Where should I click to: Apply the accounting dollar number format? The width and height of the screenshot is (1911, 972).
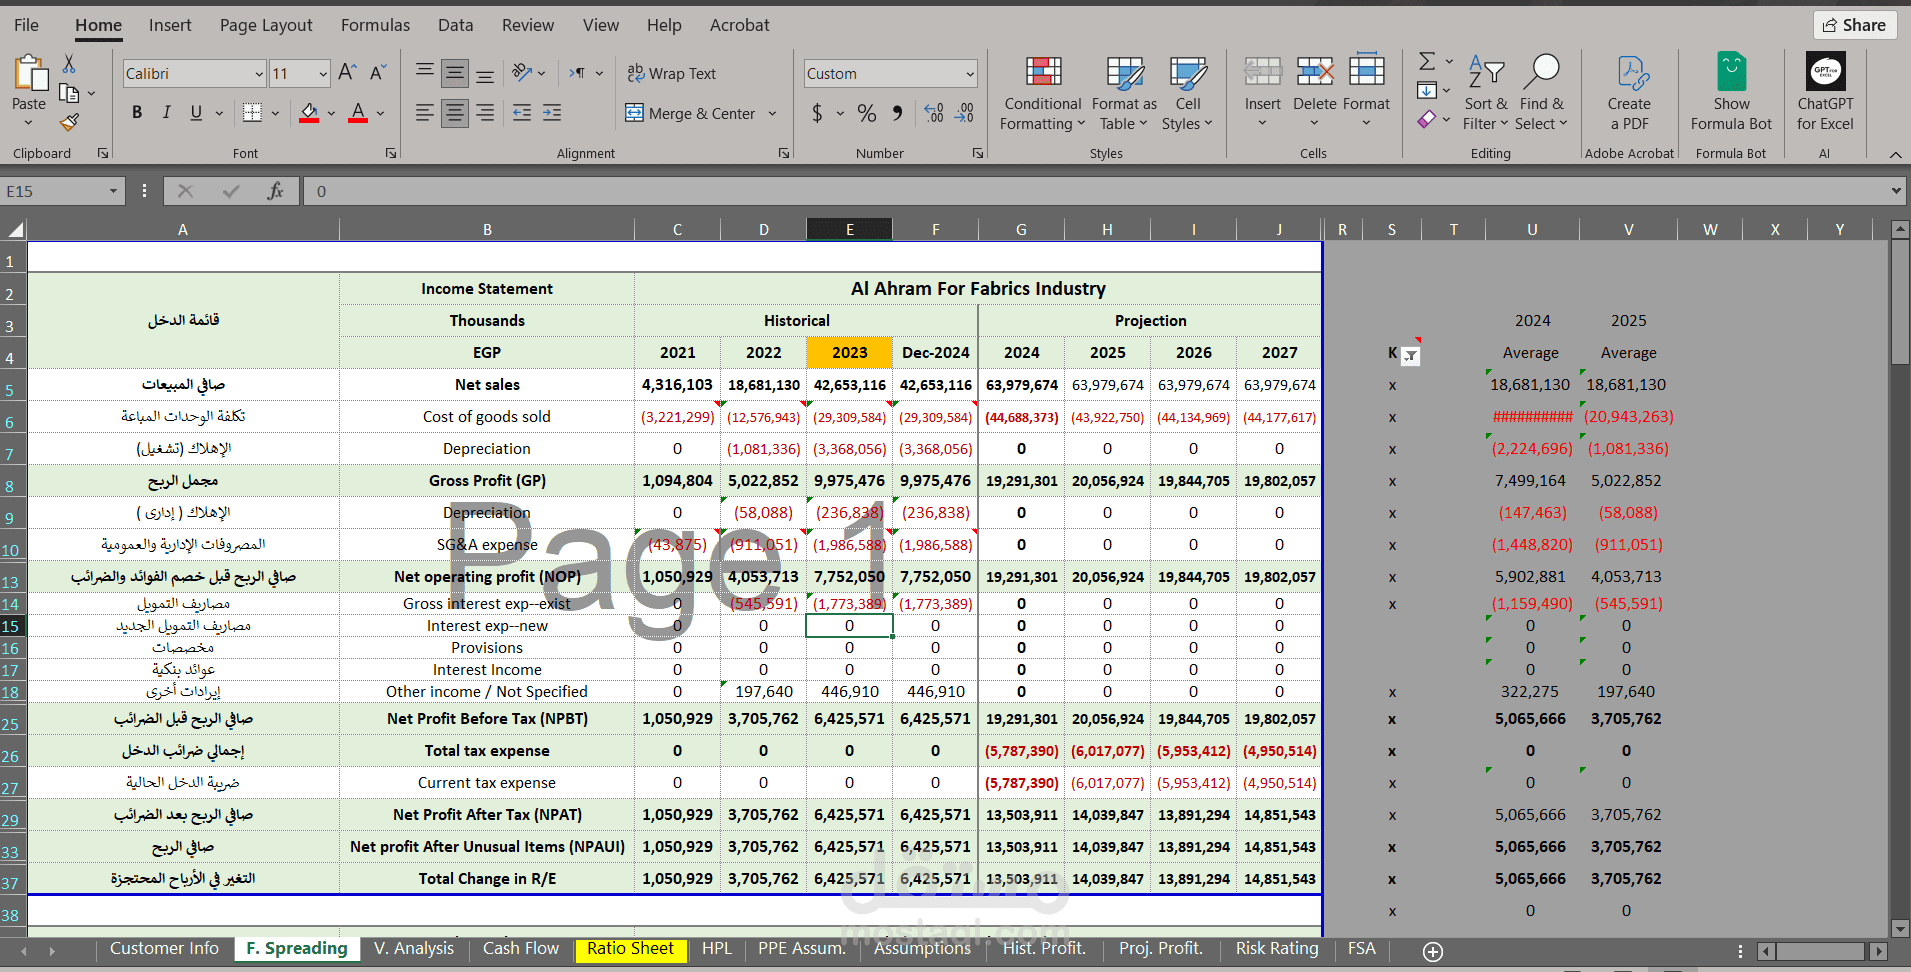pyautogui.click(x=818, y=113)
